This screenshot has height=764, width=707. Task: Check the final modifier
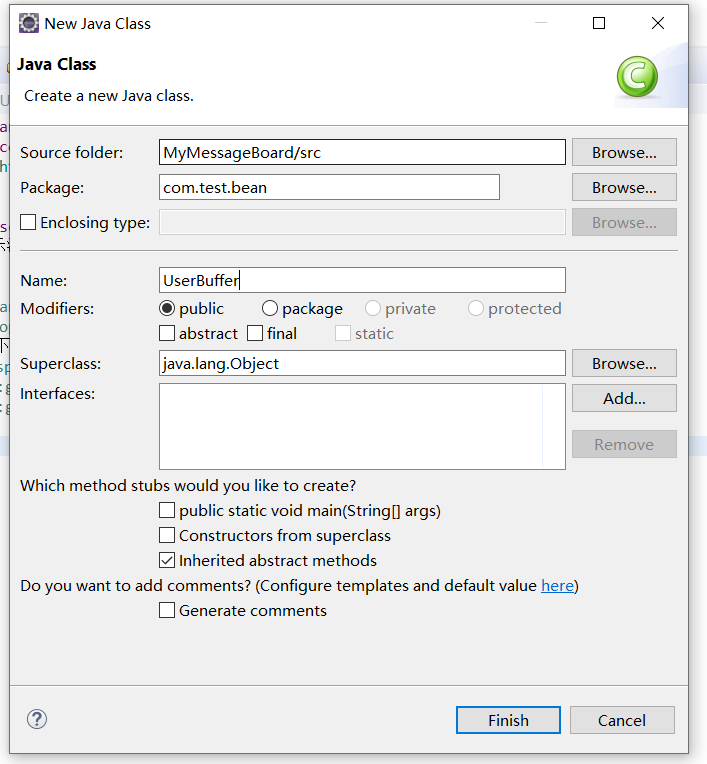coord(255,333)
